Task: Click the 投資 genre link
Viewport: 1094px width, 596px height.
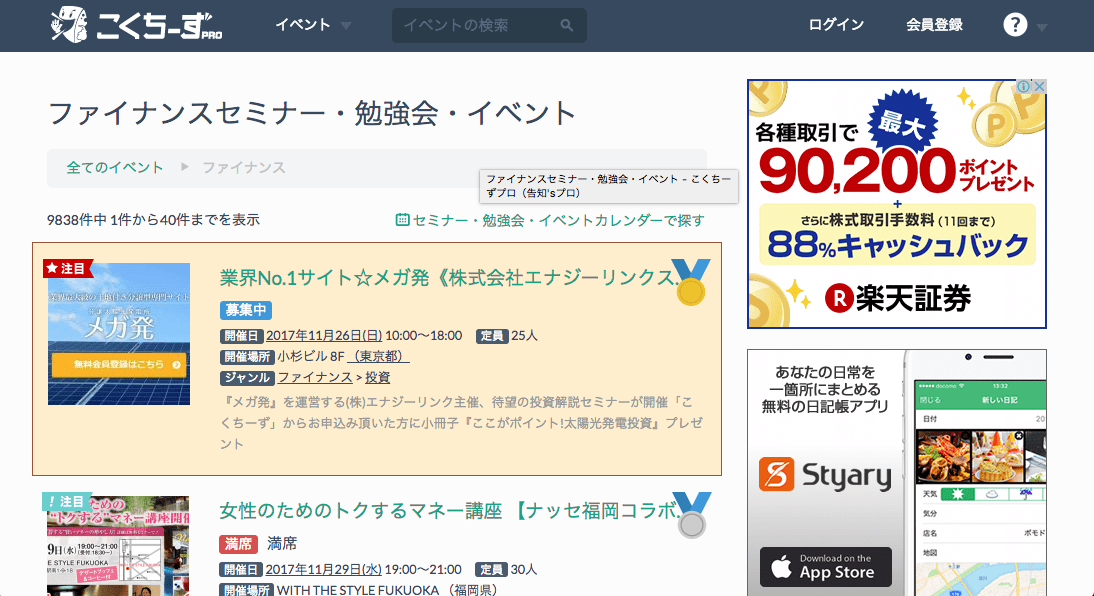Action: 377,377
